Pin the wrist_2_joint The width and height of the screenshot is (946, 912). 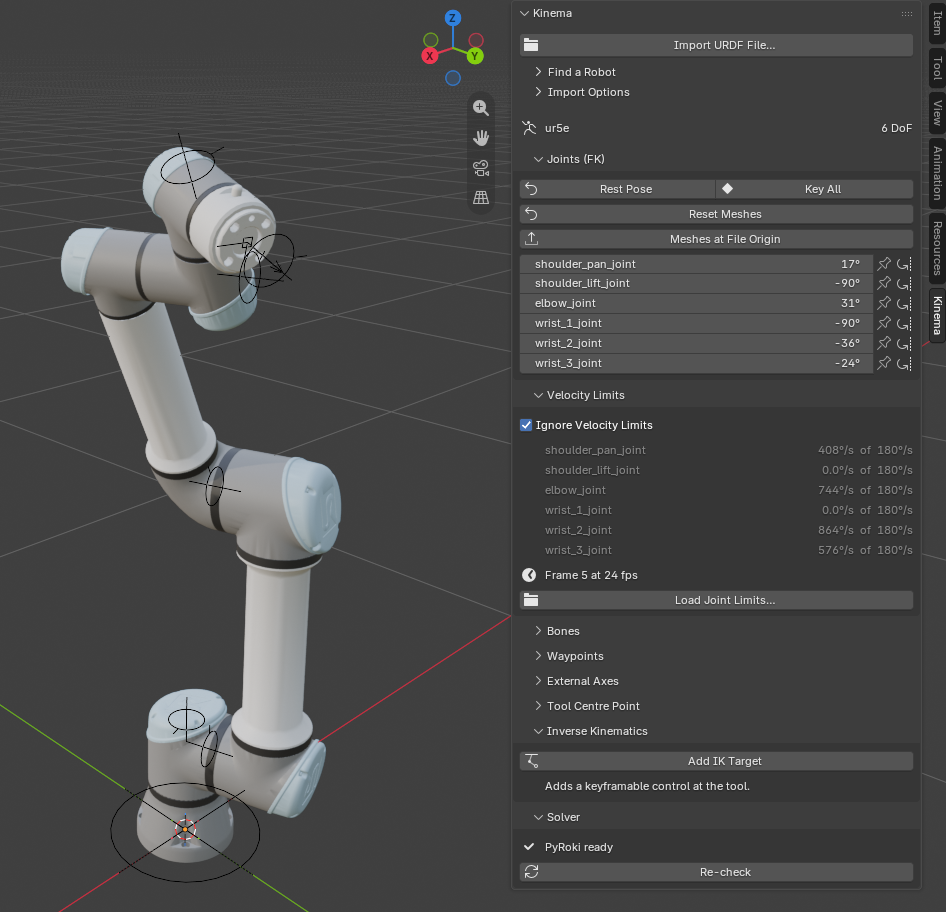tap(884, 343)
